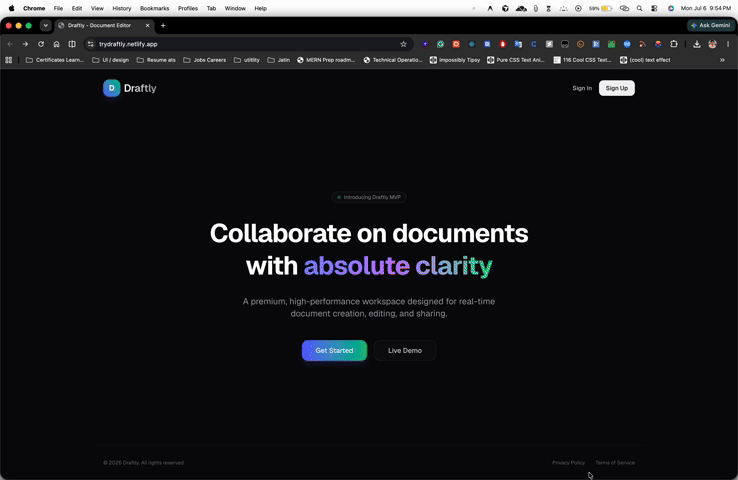Screen dimensions: 738x480
Task: Open the Tab menu
Action: click(211, 8)
